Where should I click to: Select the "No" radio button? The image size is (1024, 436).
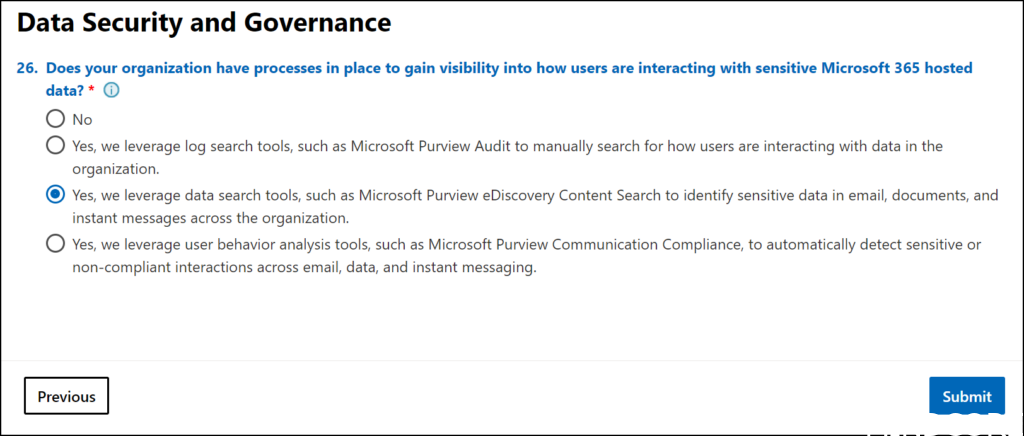(55, 119)
